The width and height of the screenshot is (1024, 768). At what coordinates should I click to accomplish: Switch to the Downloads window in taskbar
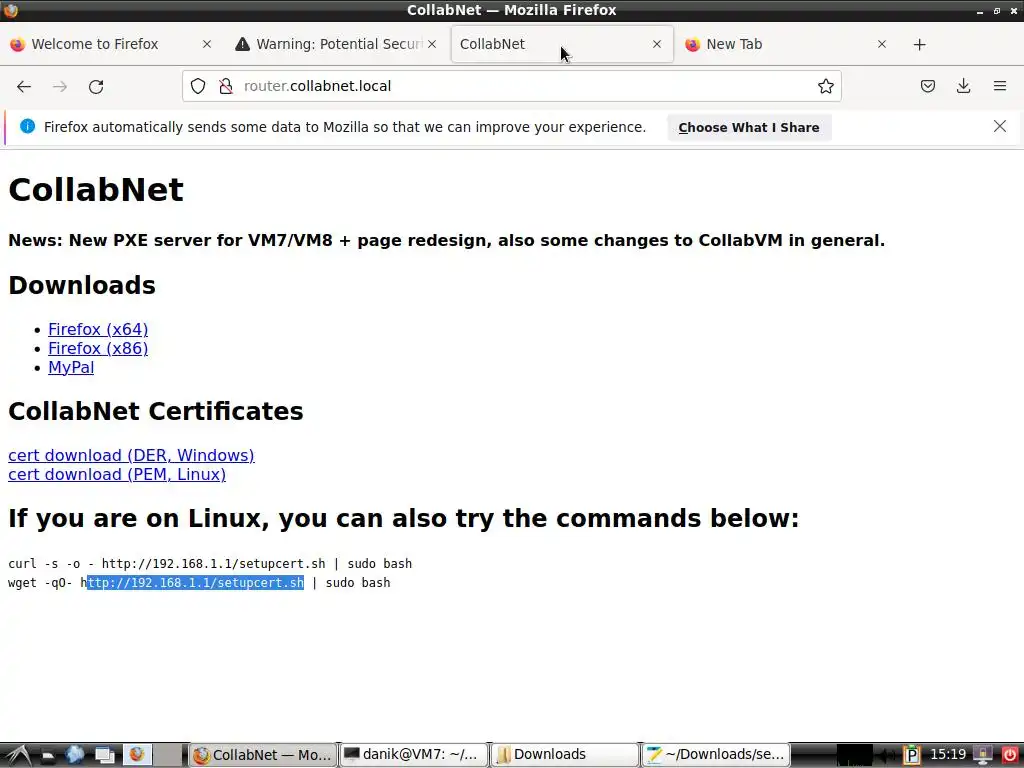coord(564,755)
